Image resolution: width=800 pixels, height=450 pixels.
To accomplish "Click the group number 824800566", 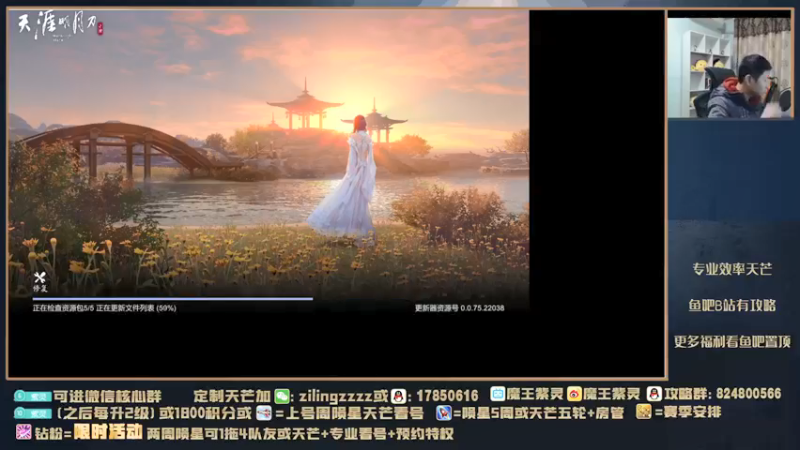I will point(748,393).
